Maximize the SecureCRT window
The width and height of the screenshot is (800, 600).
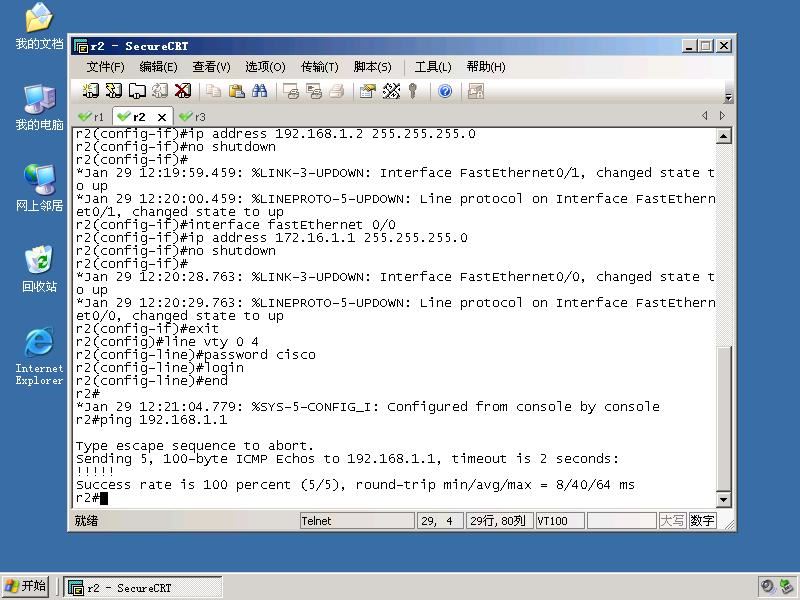(x=706, y=46)
